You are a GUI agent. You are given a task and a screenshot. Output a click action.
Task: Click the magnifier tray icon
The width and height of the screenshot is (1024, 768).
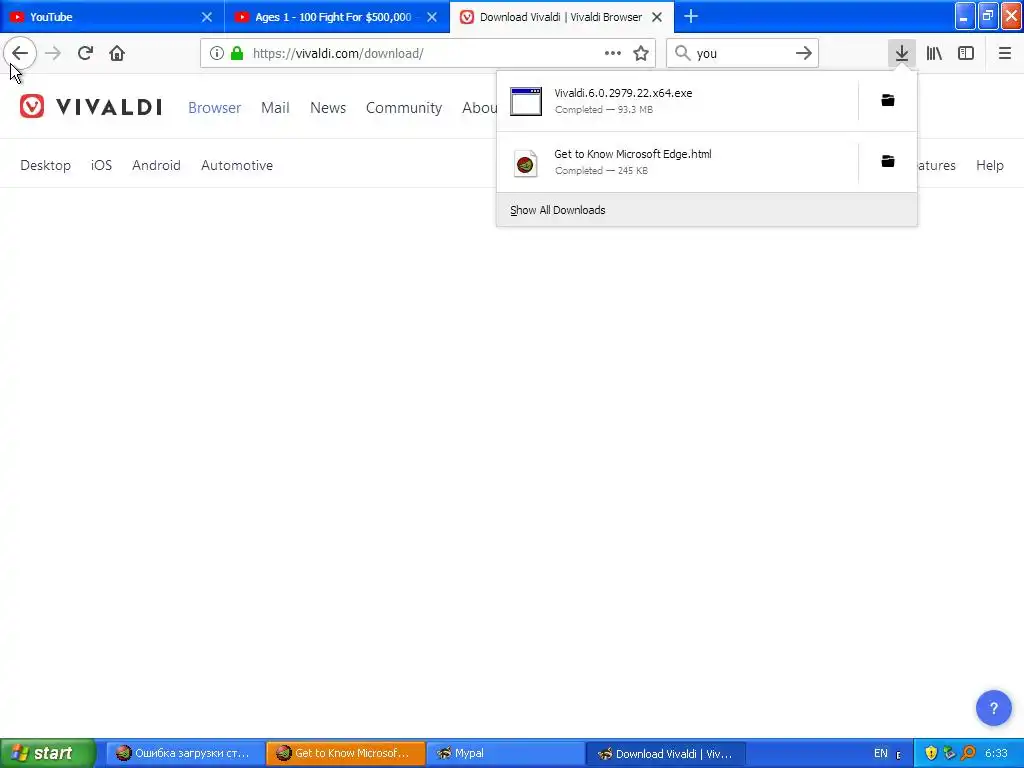(x=968, y=753)
